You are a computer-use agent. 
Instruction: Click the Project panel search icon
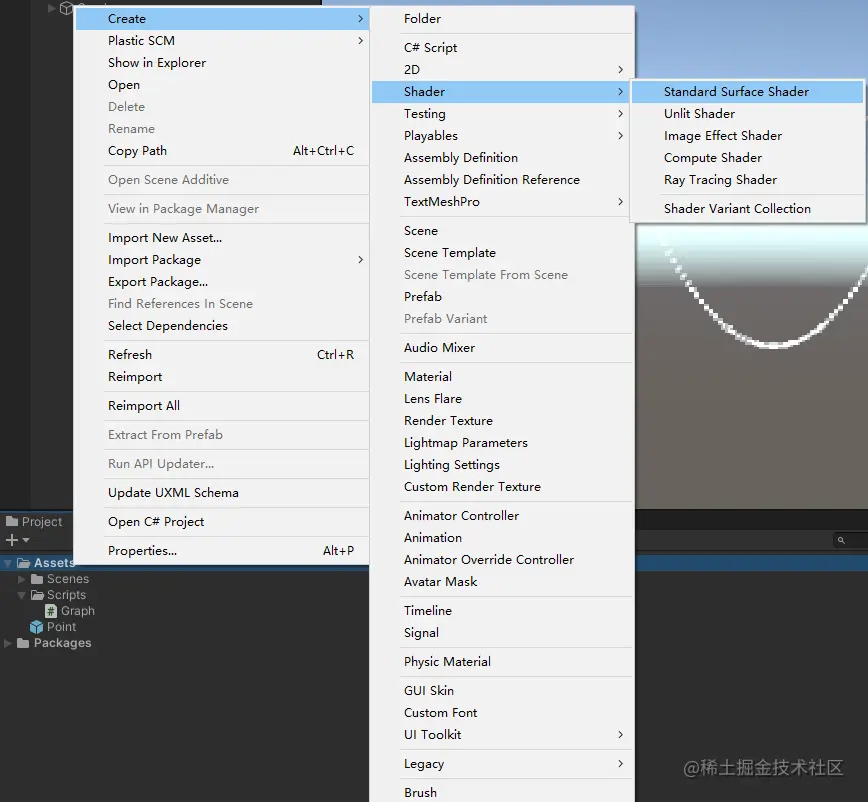[x=841, y=540]
